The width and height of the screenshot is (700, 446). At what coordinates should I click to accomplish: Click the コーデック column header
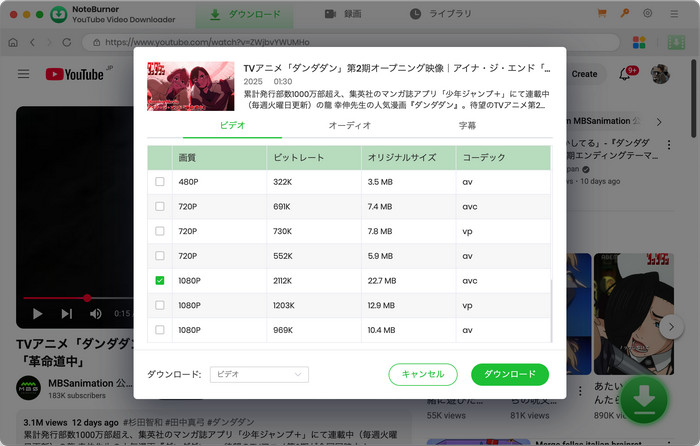coord(503,158)
